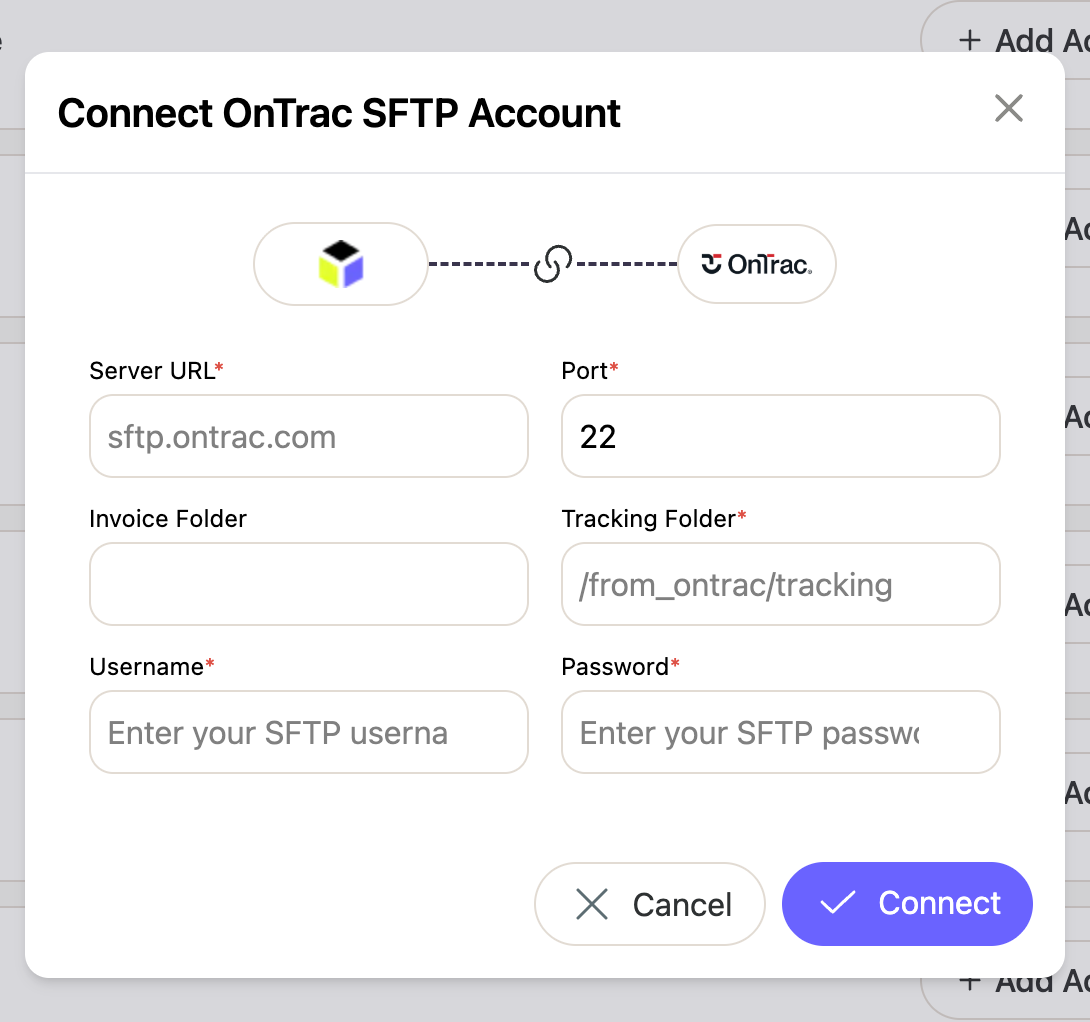Click the checkmark icon in Connect button

837,903
